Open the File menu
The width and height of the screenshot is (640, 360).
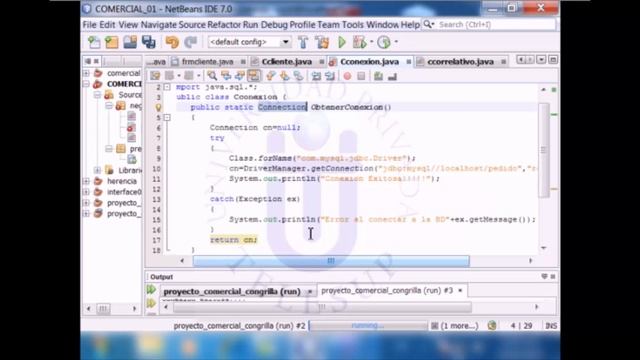pos(89,25)
